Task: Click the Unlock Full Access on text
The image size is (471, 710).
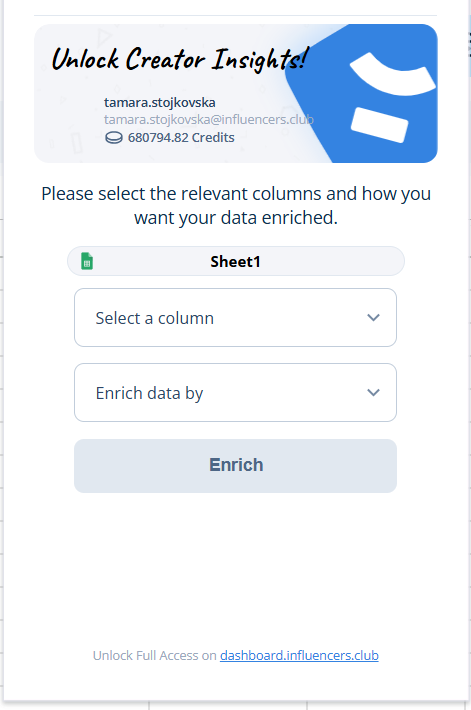Action: (x=154, y=655)
